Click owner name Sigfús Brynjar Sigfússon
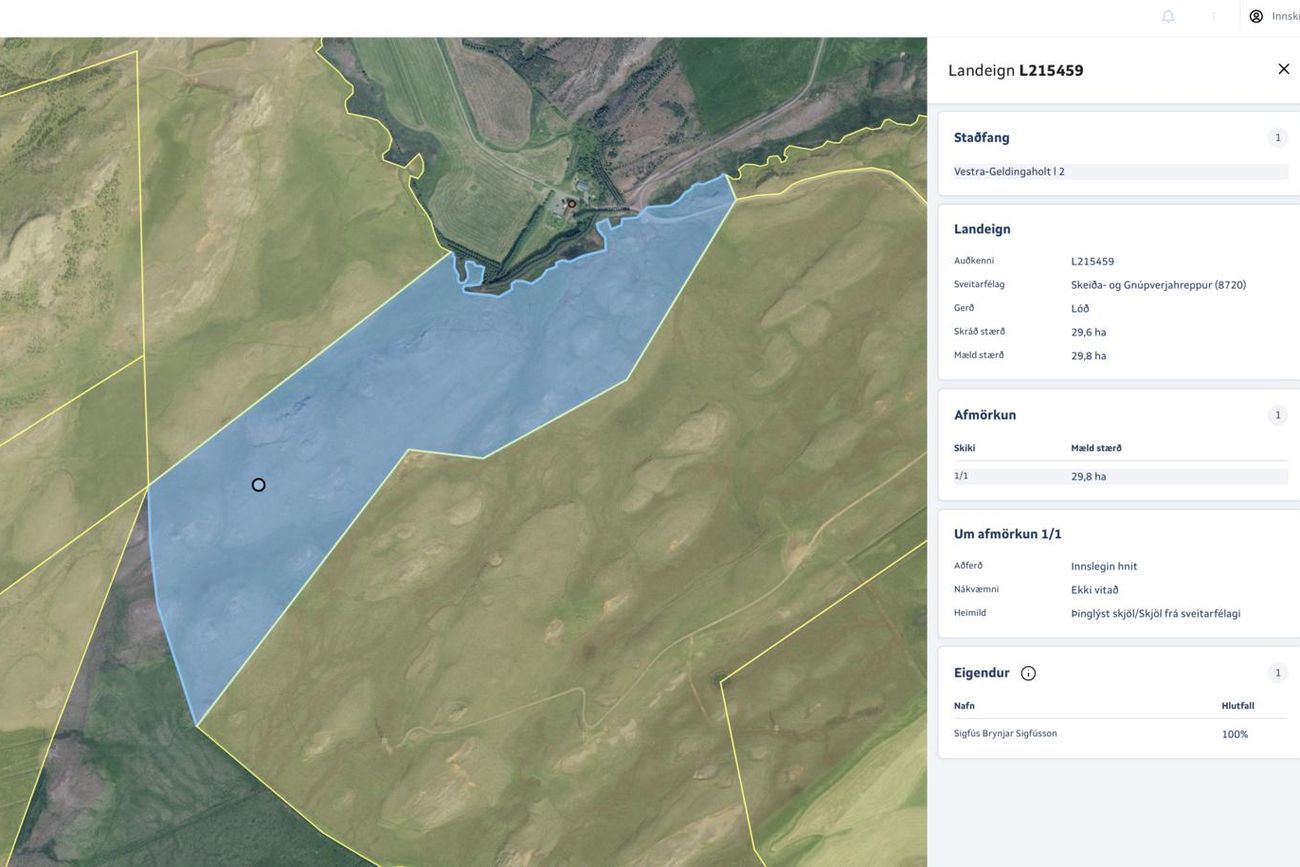Image resolution: width=1300 pixels, height=867 pixels. [x=1005, y=734]
